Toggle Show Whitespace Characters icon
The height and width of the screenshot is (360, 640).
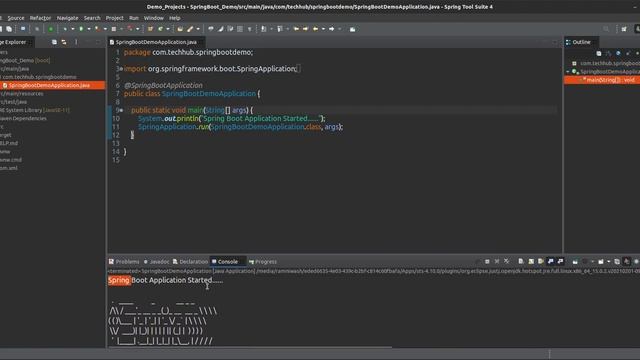pyautogui.click(x=250, y=29)
